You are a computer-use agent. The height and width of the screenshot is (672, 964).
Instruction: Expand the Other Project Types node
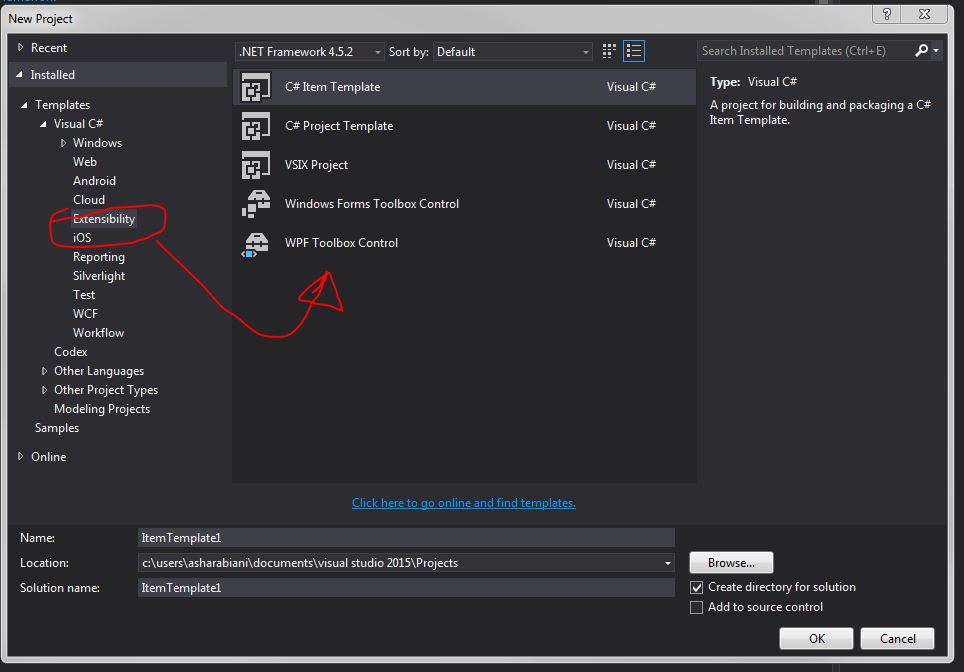pyautogui.click(x=44, y=390)
